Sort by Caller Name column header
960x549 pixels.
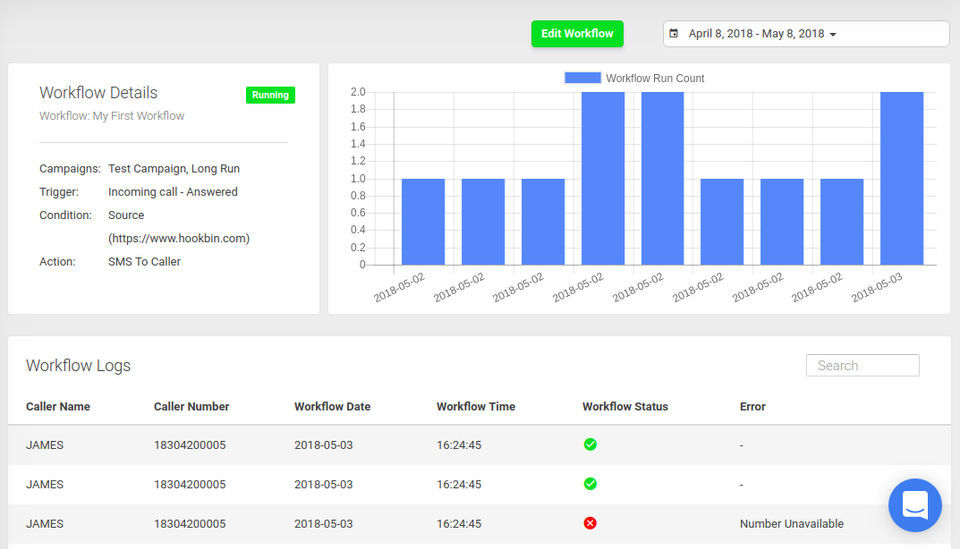[58, 406]
